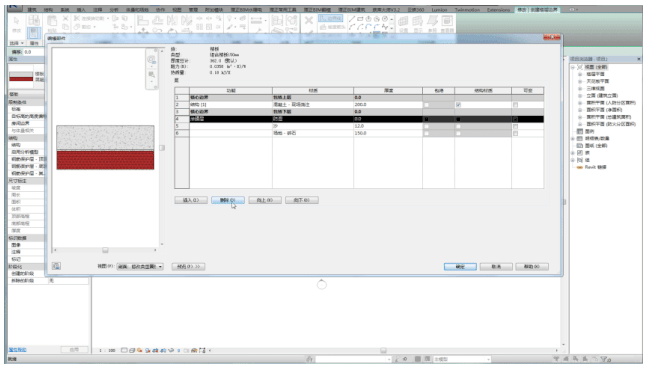652x373 pixels.
Task: Click steering wheel icon in preview pane
Action: pyautogui.click(x=151, y=60)
